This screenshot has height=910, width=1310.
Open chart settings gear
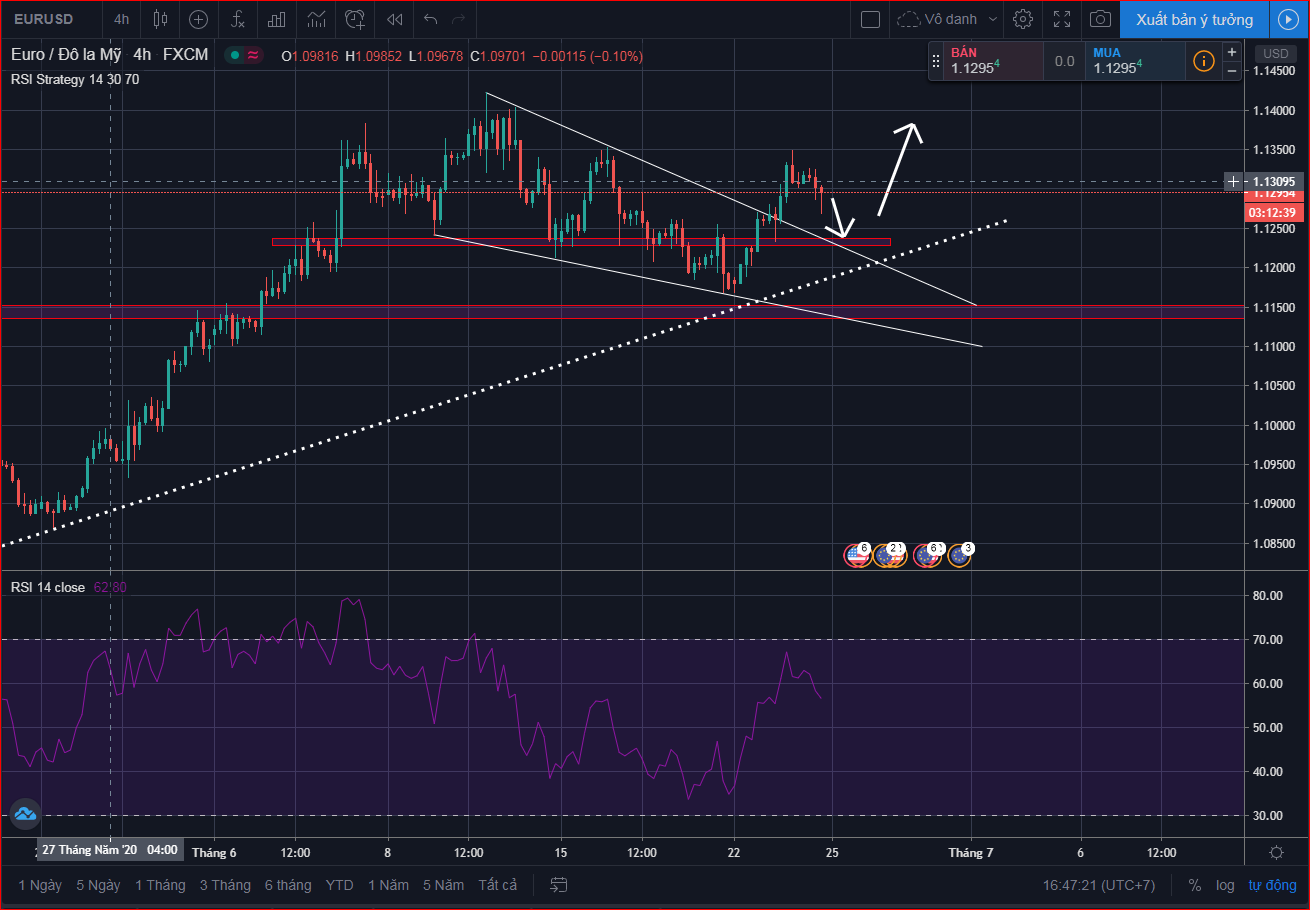1022,19
